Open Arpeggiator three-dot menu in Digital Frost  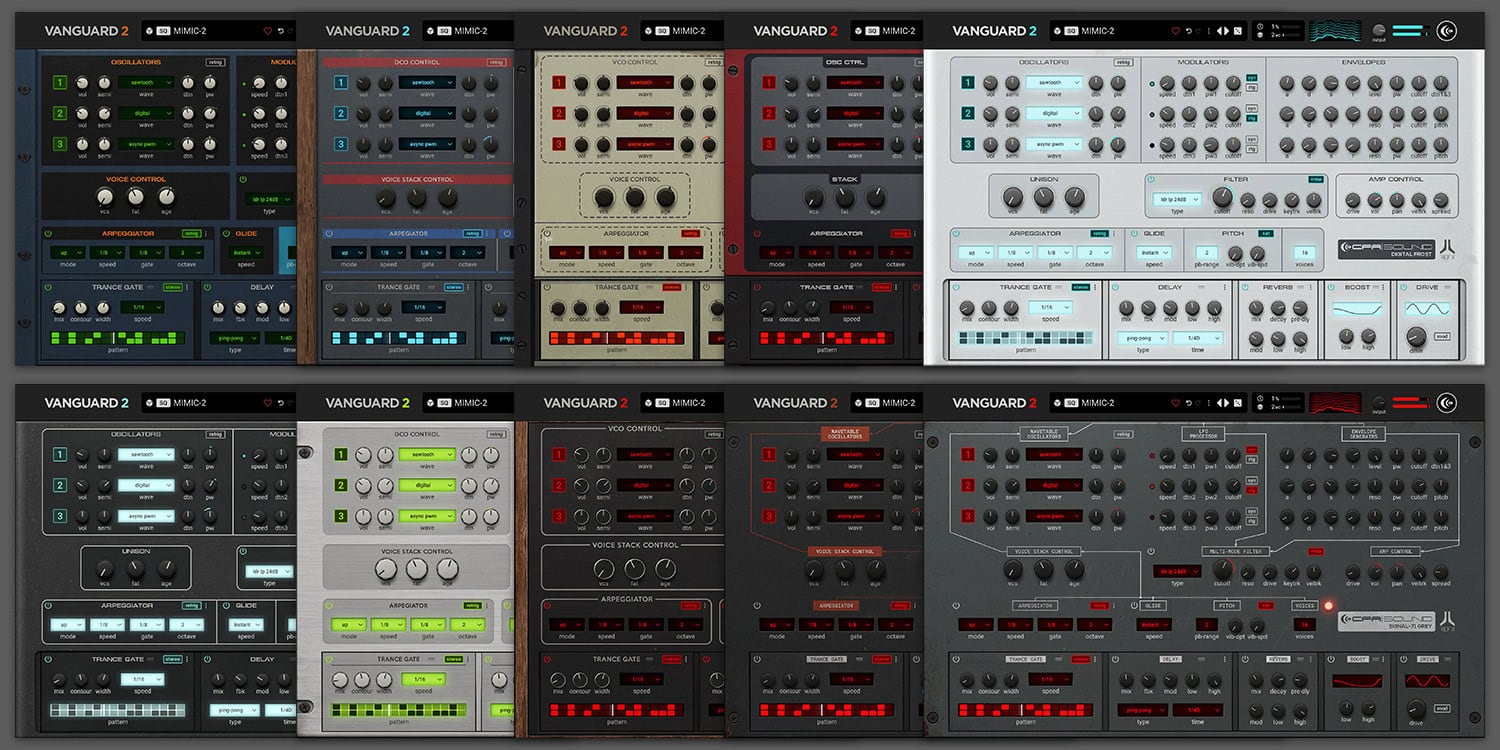point(1113,234)
